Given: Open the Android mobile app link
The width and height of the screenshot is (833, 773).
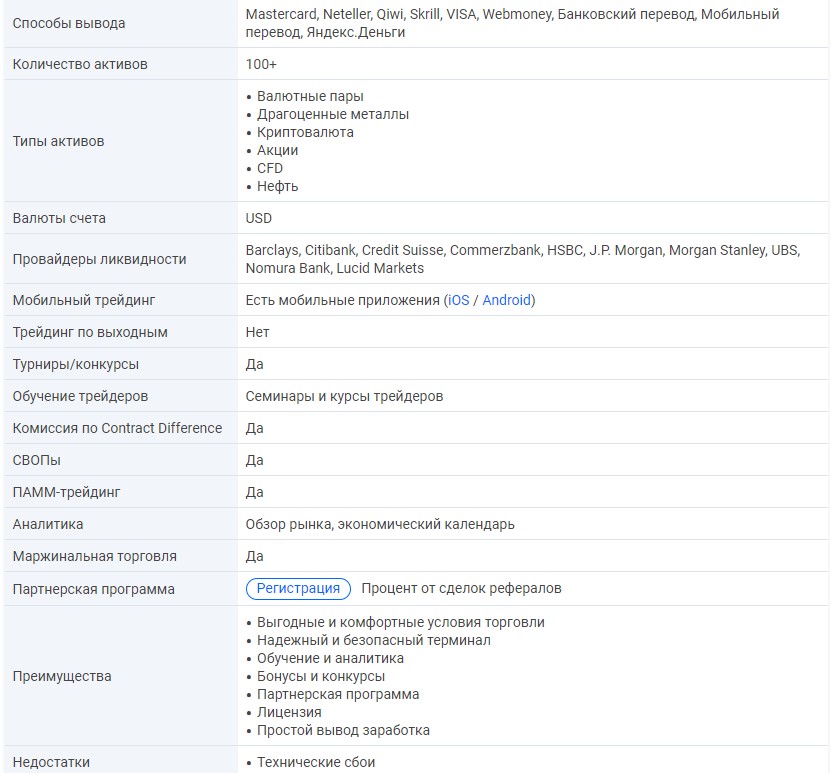Looking at the screenshot, I should (x=506, y=300).
